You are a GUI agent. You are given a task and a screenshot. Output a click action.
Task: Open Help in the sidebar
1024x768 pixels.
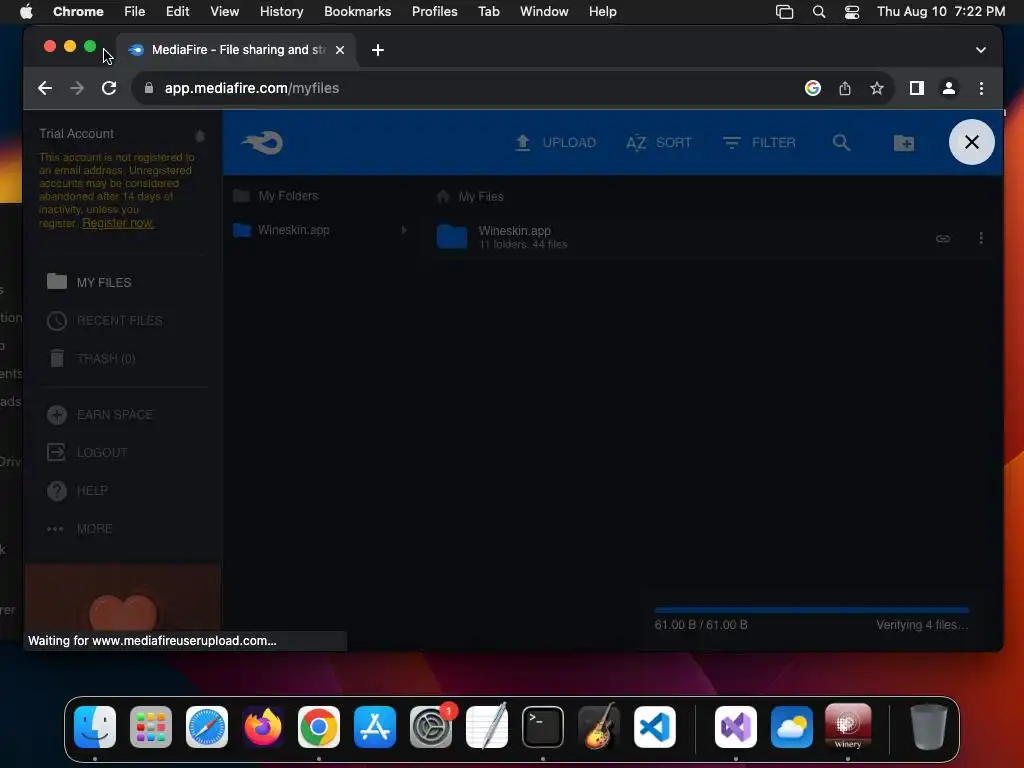92,490
